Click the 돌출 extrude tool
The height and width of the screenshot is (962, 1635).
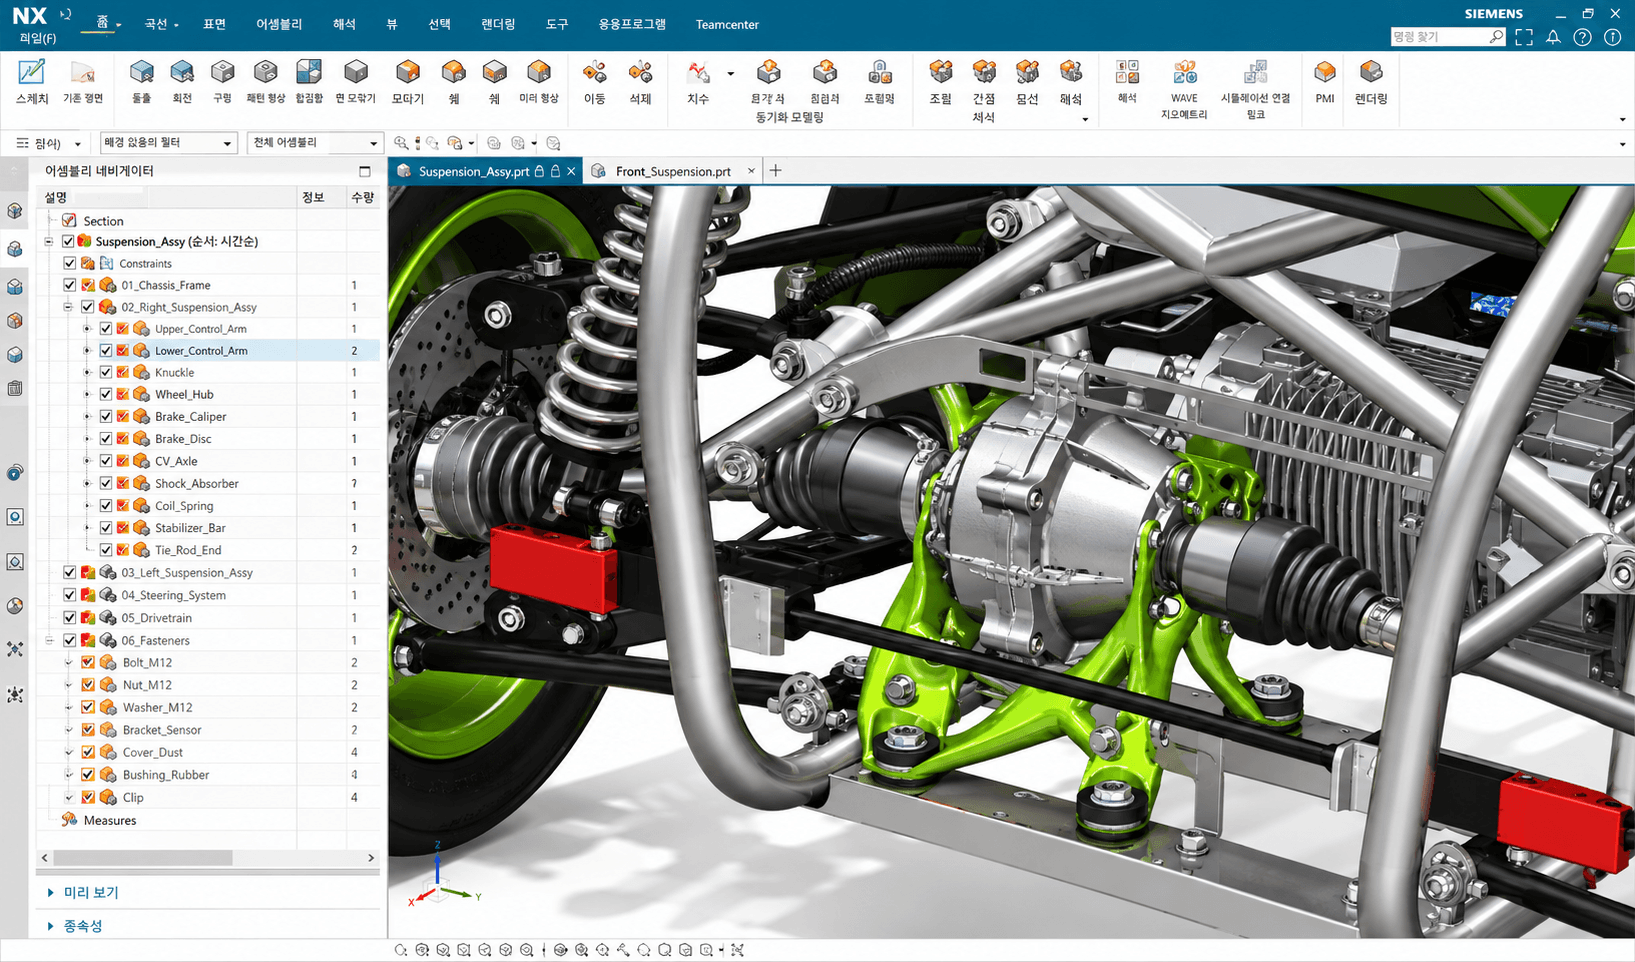click(x=142, y=81)
